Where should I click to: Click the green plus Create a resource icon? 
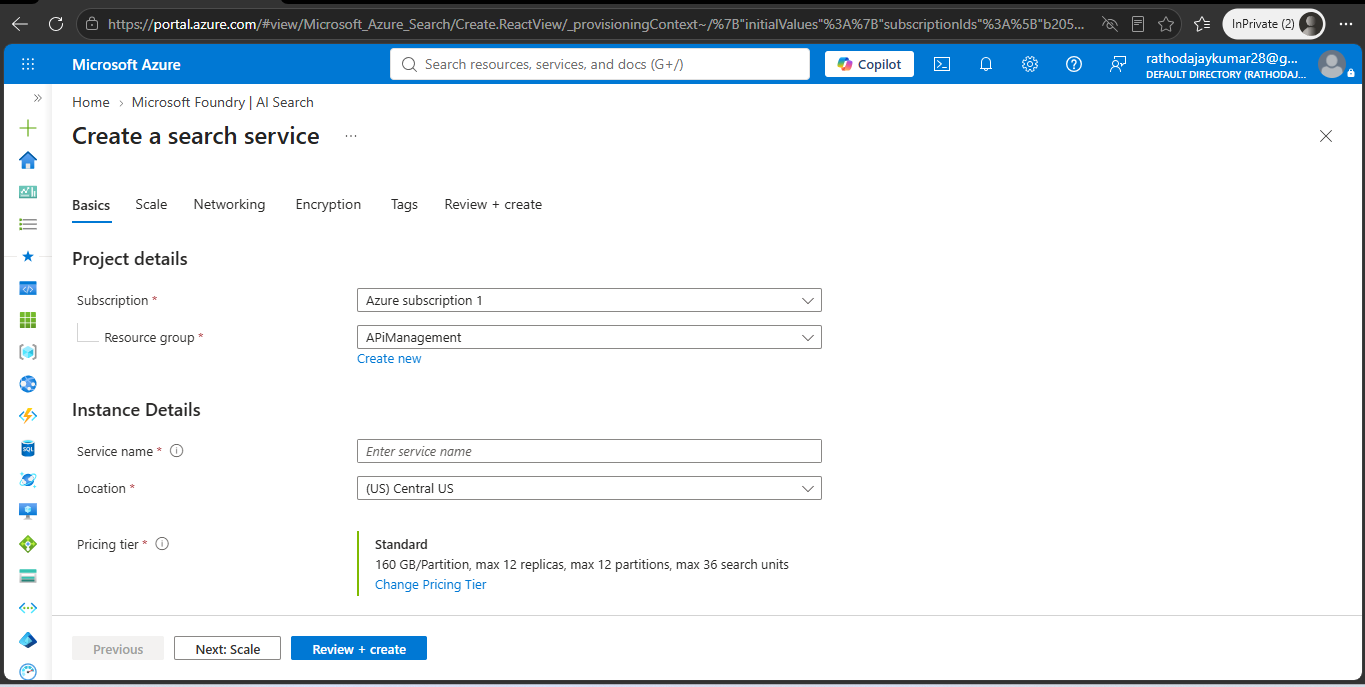point(28,128)
